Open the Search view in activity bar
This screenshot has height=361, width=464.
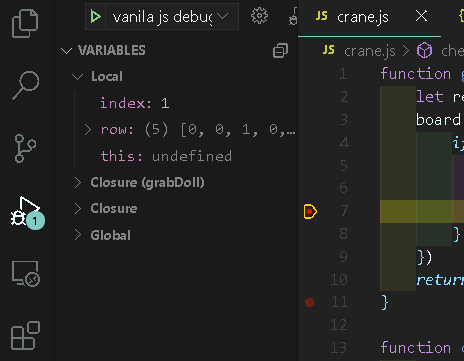(x=26, y=85)
